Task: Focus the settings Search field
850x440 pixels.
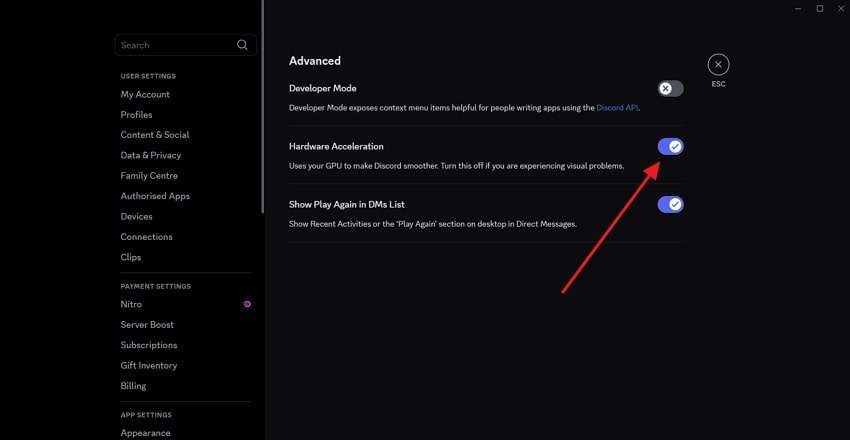Action: 185,45
